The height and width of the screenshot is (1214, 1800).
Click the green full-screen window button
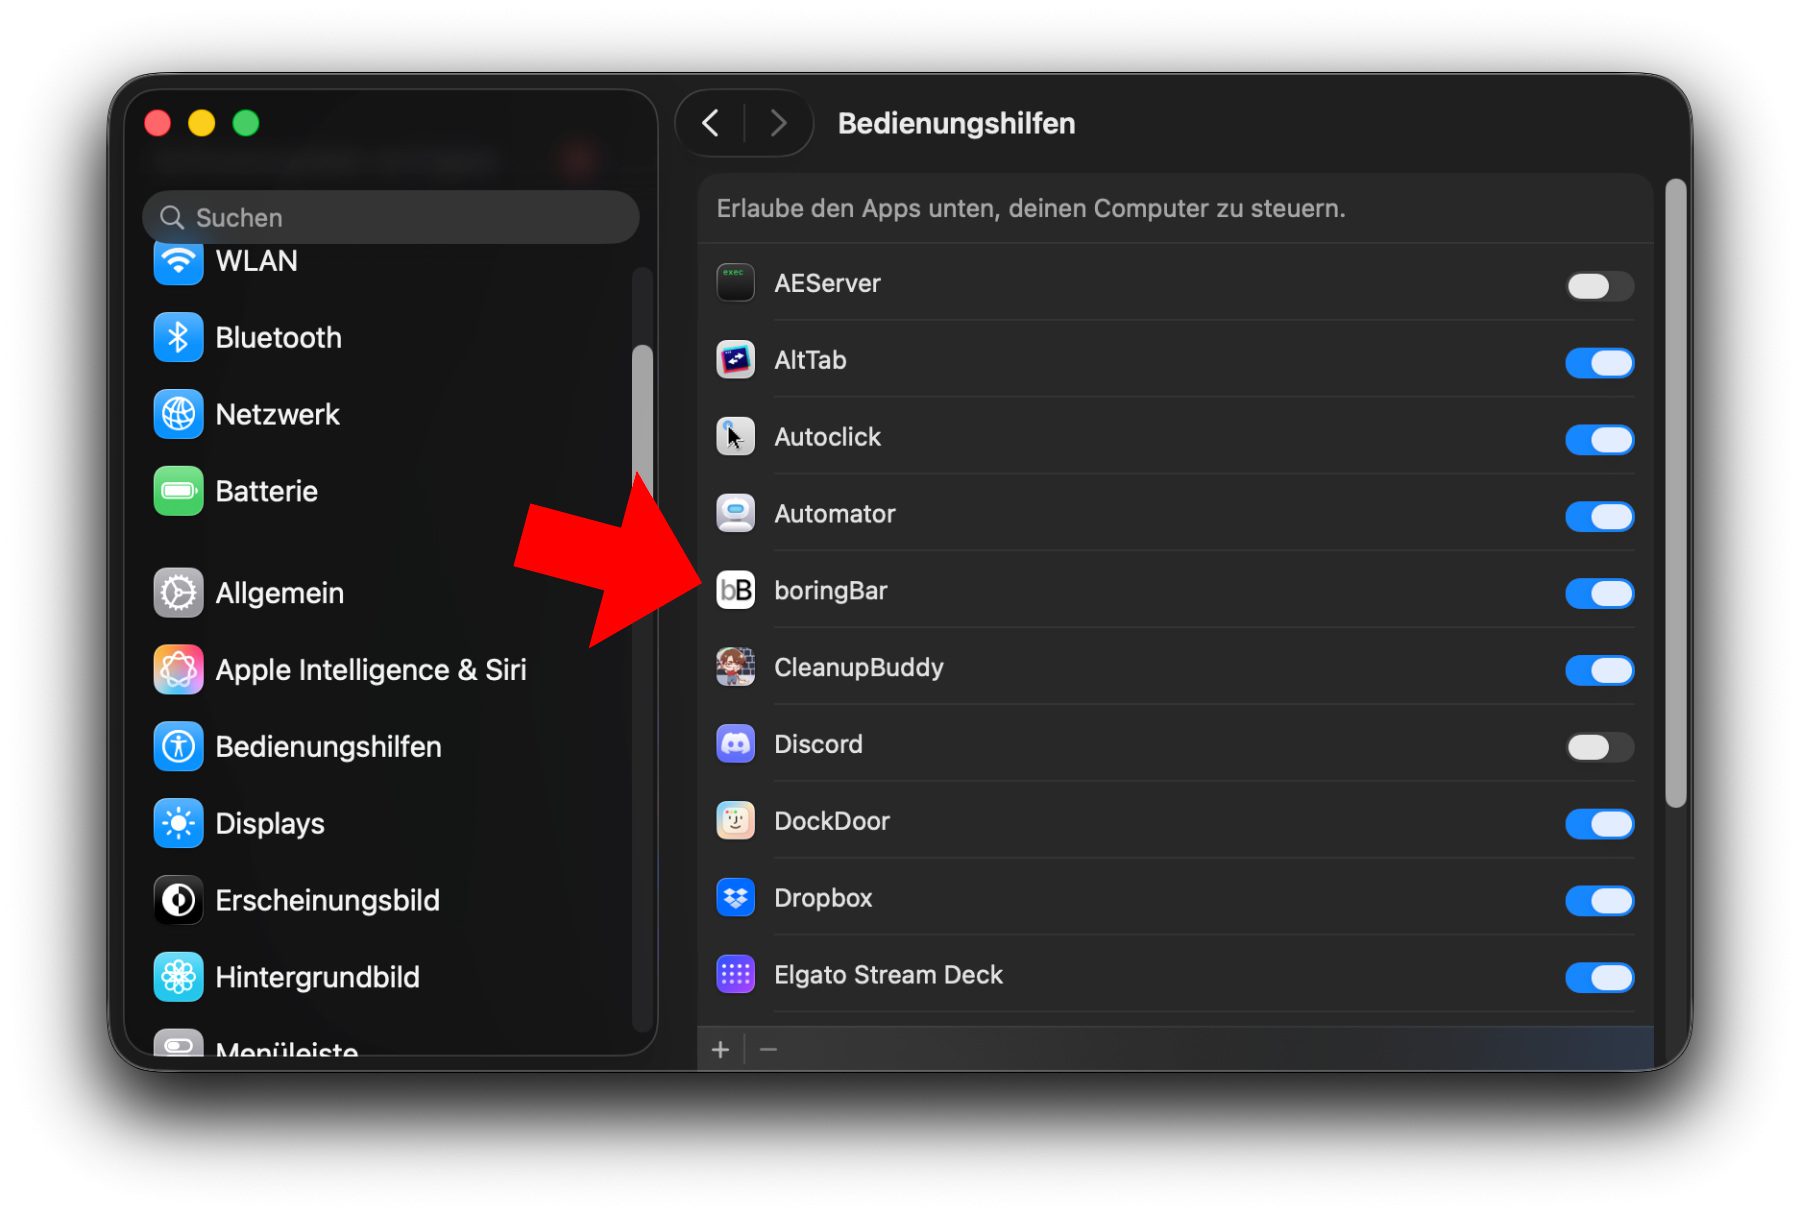(x=246, y=123)
